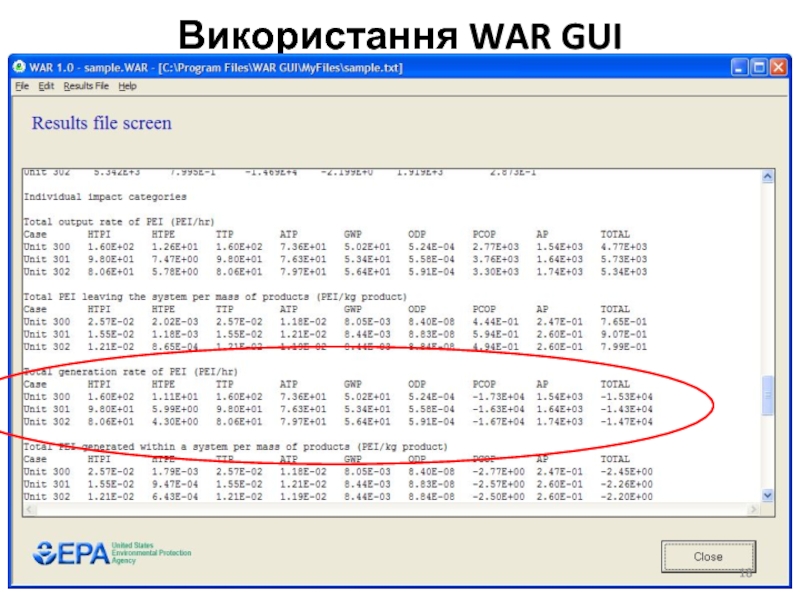This screenshot has width=800, height=600.
Task: Click value 7.65E-01 in the TOTAL column
Action: pyautogui.click(x=623, y=322)
